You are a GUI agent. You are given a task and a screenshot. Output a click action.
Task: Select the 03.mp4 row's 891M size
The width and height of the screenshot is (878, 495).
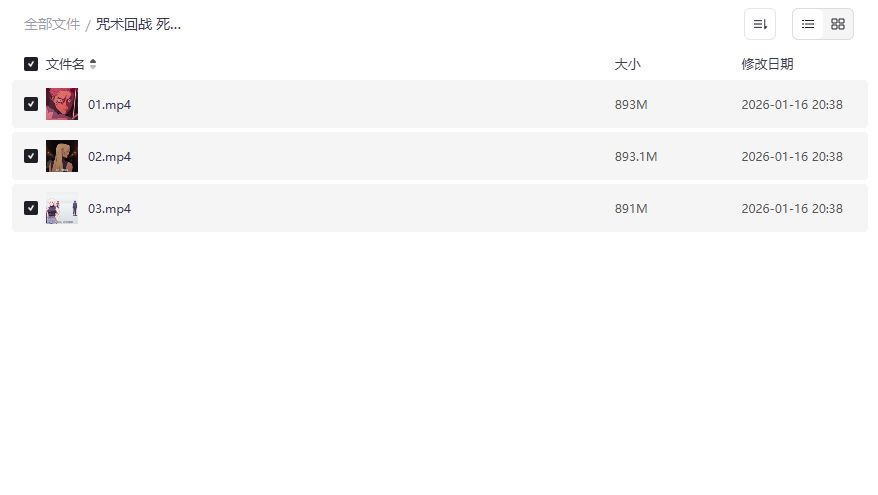click(x=631, y=208)
